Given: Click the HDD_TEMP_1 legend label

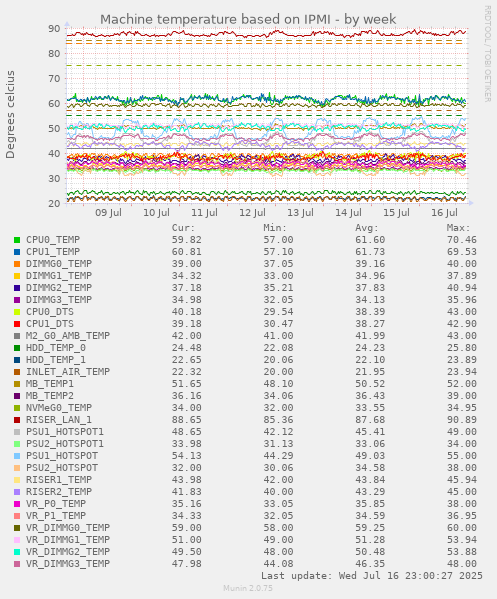Looking at the screenshot, I should pyautogui.click(x=56, y=360).
